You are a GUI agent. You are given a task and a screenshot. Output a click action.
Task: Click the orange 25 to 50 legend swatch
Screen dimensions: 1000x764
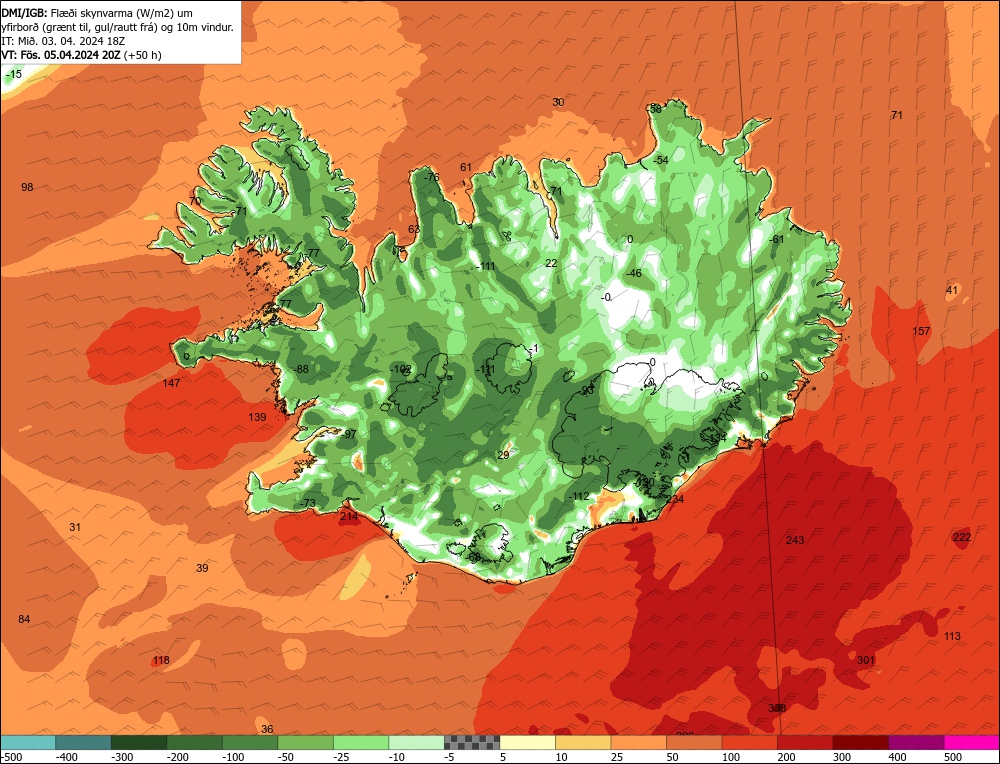(x=638, y=742)
